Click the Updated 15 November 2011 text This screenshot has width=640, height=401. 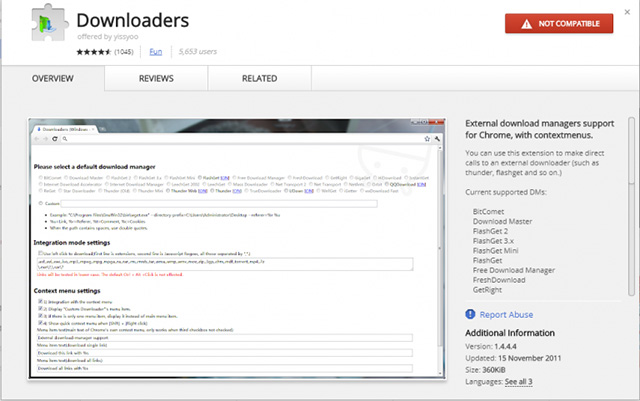[x=513, y=358]
